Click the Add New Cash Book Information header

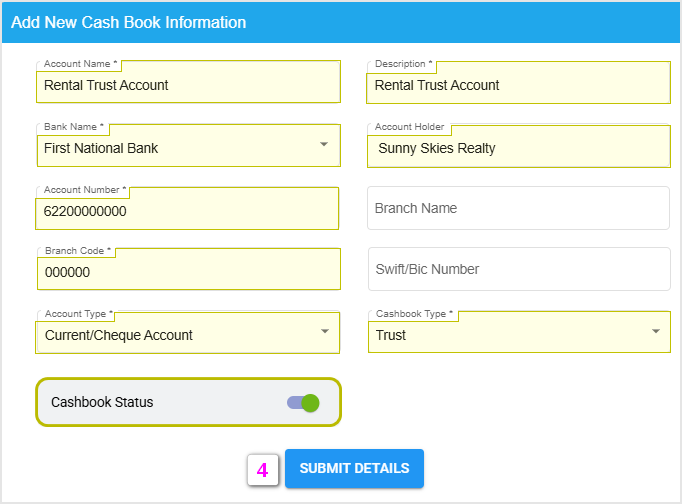(128, 22)
